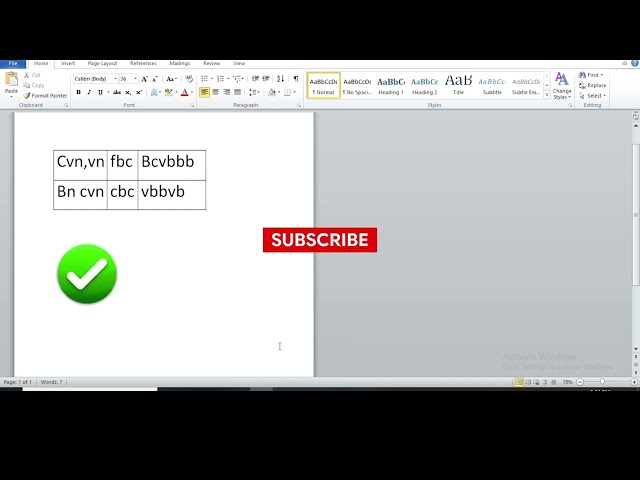640x480 pixels.
Task: Activate the Format Painter
Action: pos(45,96)
